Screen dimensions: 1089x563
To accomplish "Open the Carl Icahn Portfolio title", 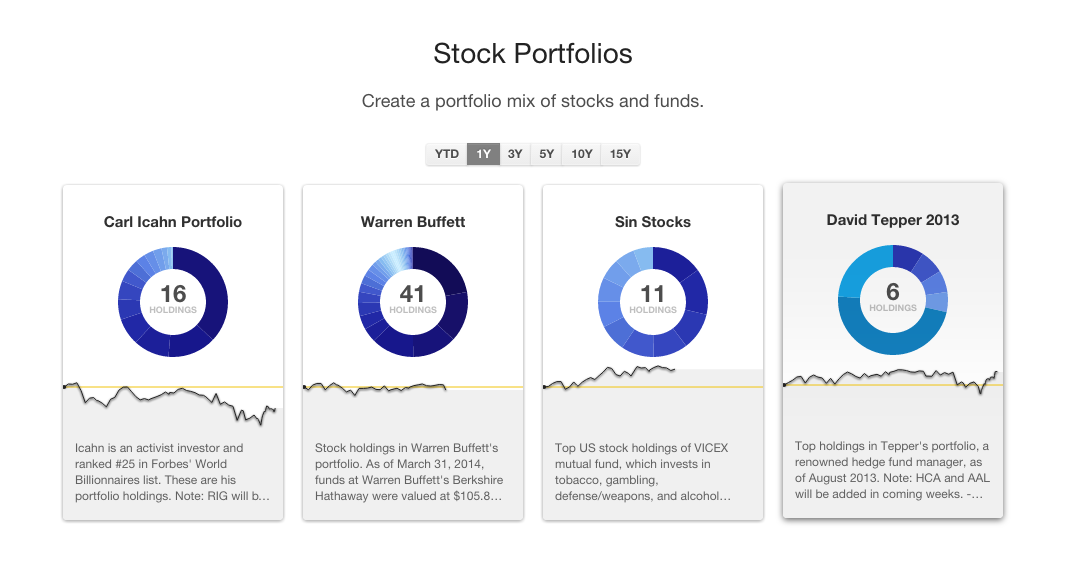I will pyautogui.click(x=173, y=222).
